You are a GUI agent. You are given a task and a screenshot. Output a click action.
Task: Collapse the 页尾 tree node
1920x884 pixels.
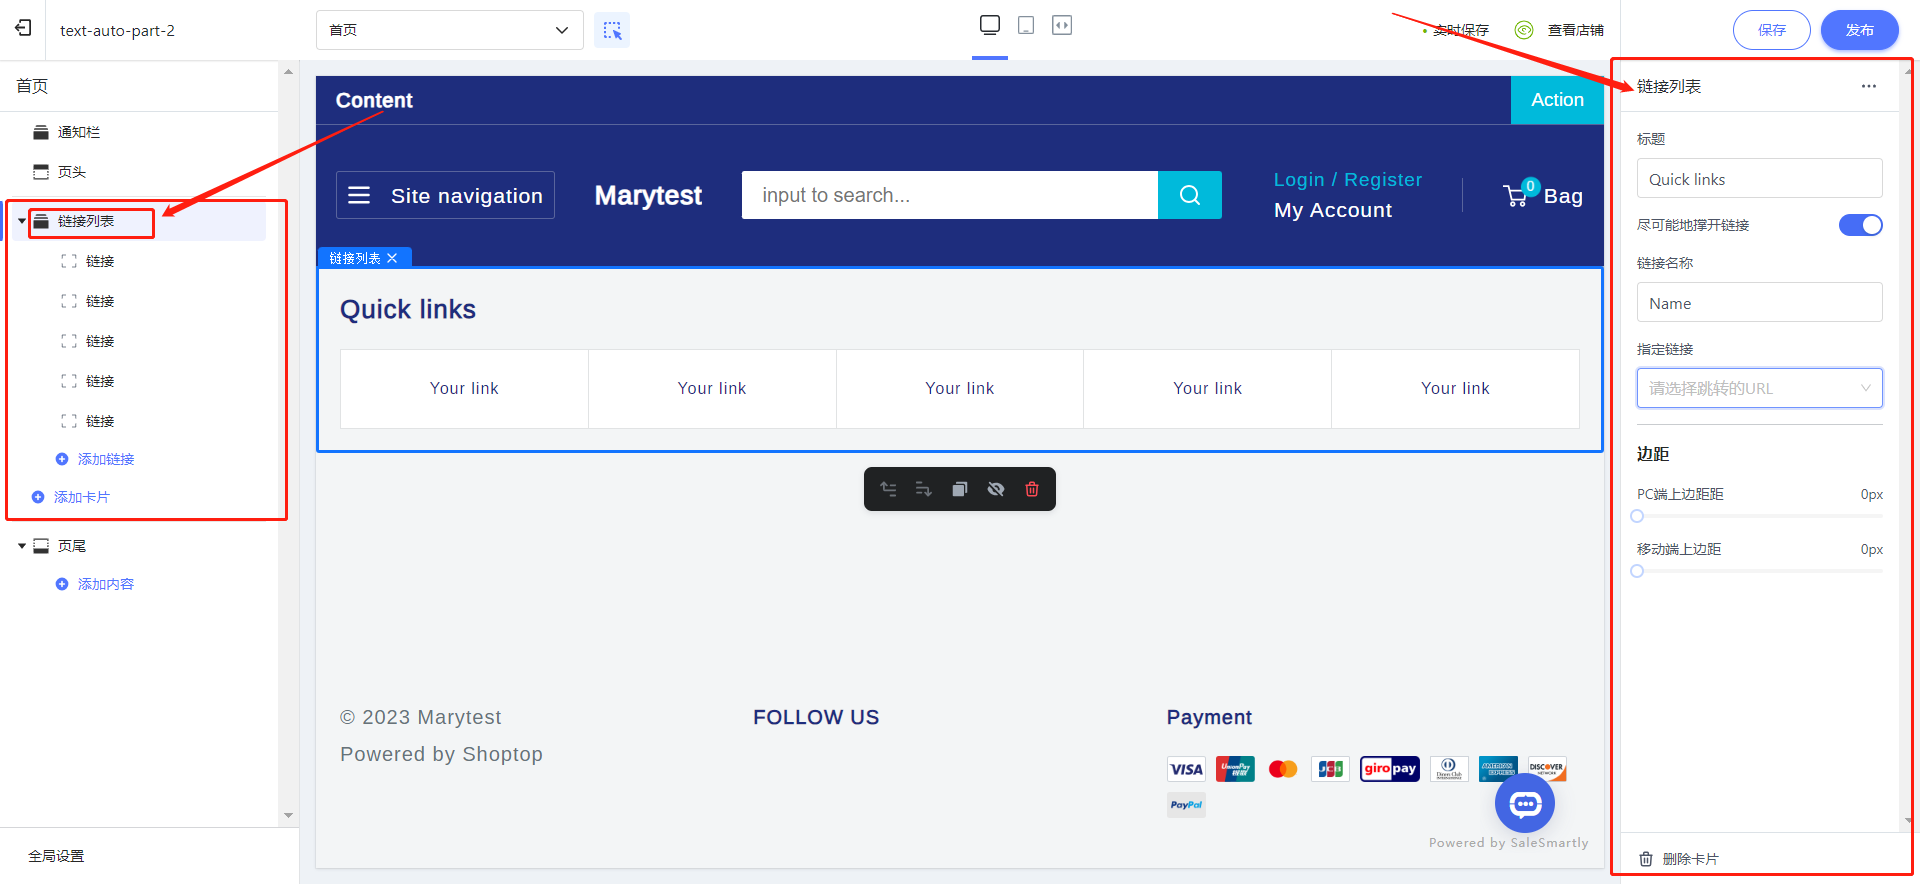pyautogui.click(x=22, y=546)
